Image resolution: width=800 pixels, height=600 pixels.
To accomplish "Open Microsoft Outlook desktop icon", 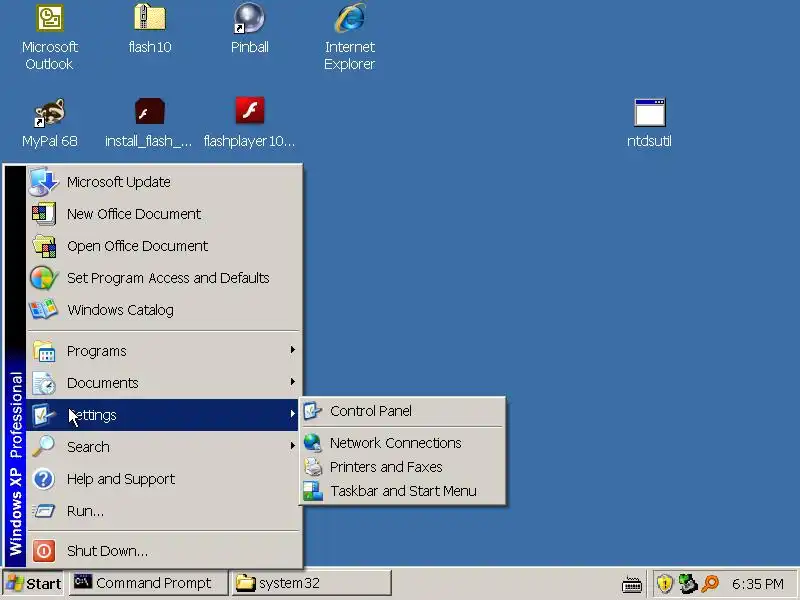I will click(49, 18).
